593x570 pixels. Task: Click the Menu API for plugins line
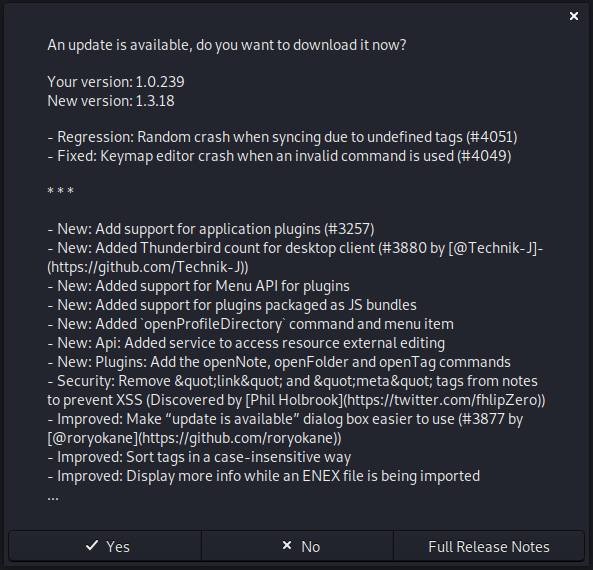pos(199,286)
